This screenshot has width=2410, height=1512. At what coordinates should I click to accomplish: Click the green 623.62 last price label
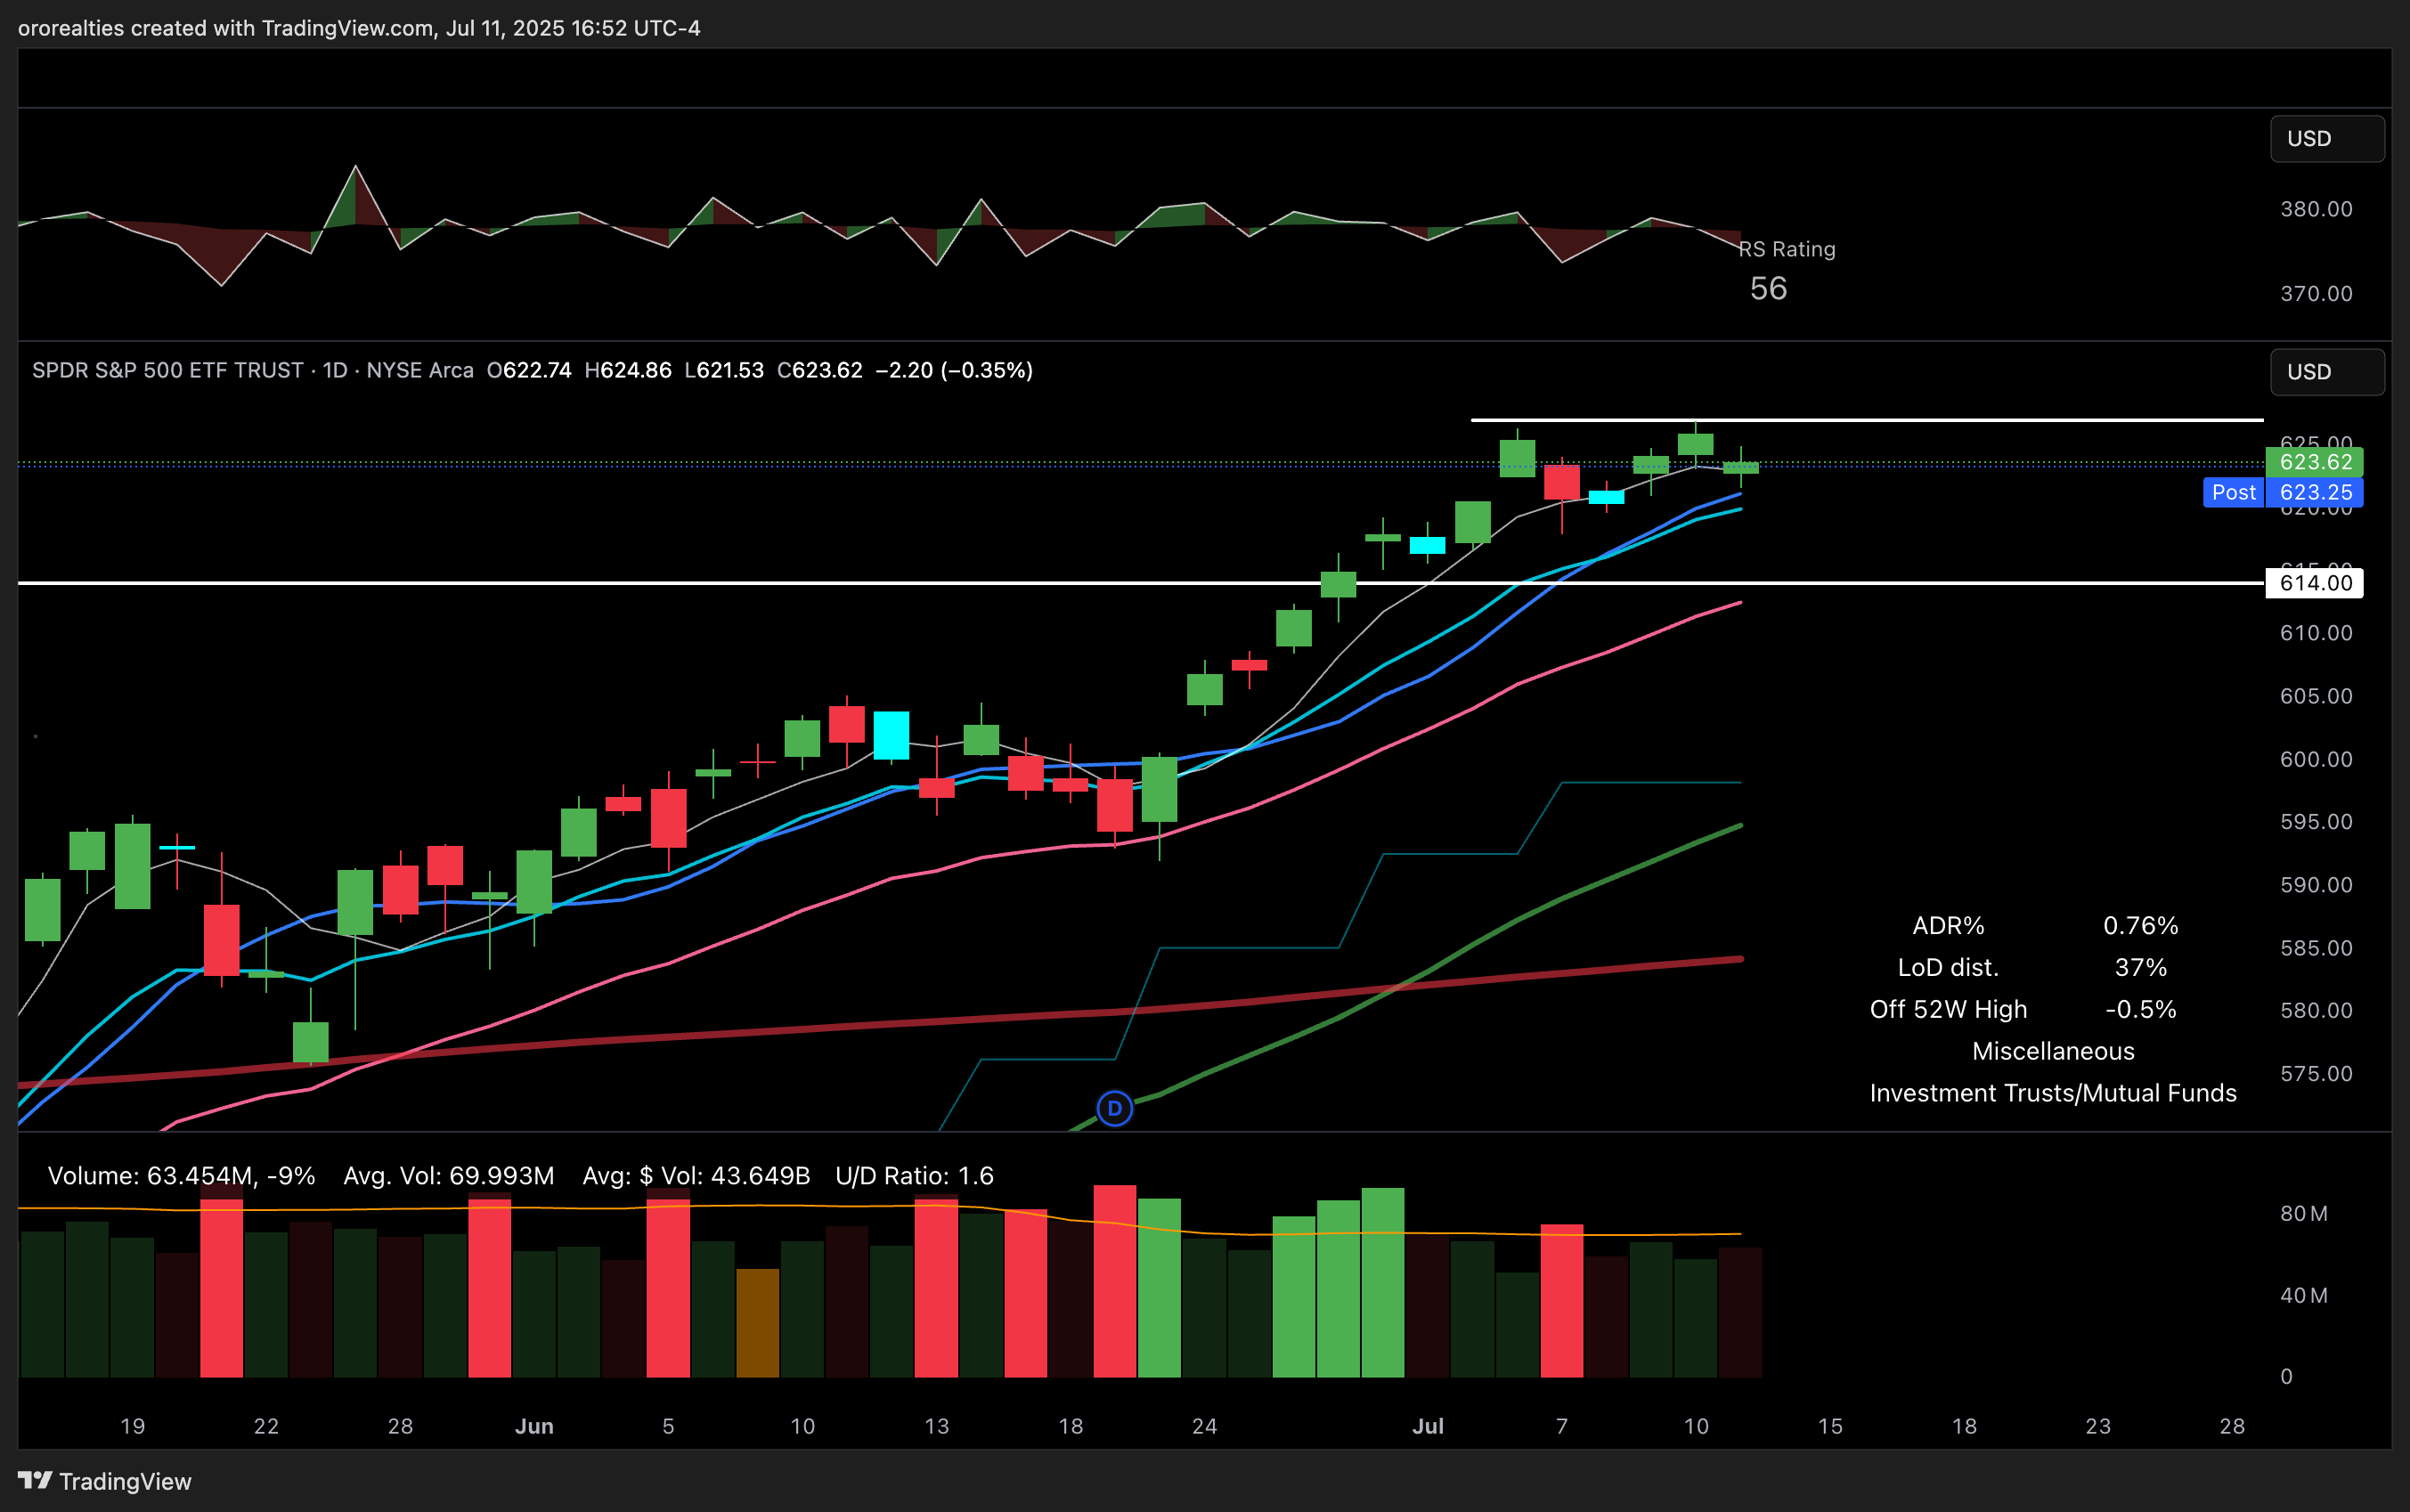point(2314,462)
